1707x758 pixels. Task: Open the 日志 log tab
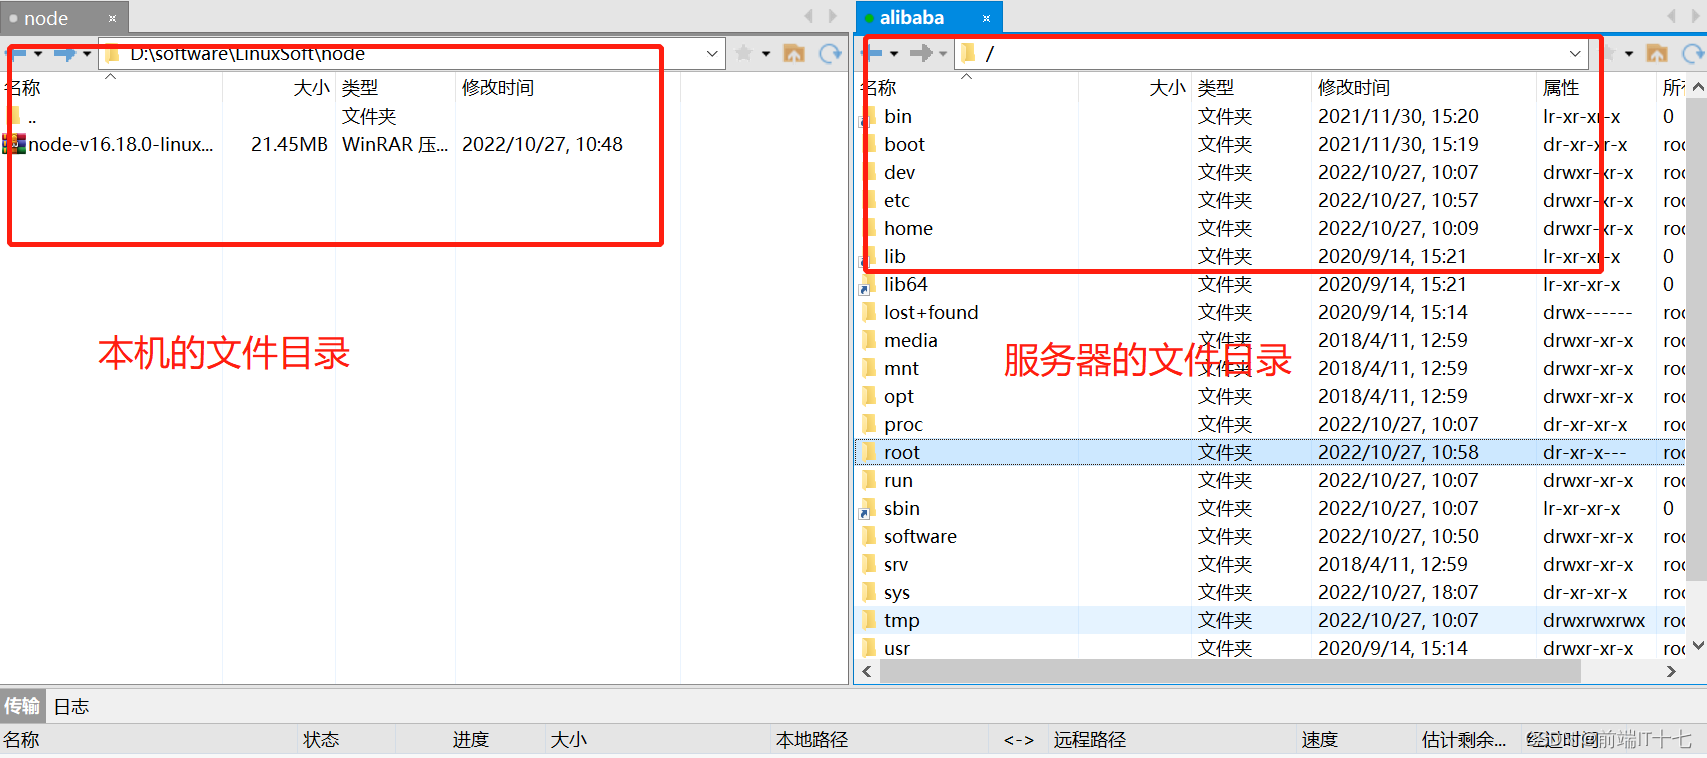coord(71,706)
